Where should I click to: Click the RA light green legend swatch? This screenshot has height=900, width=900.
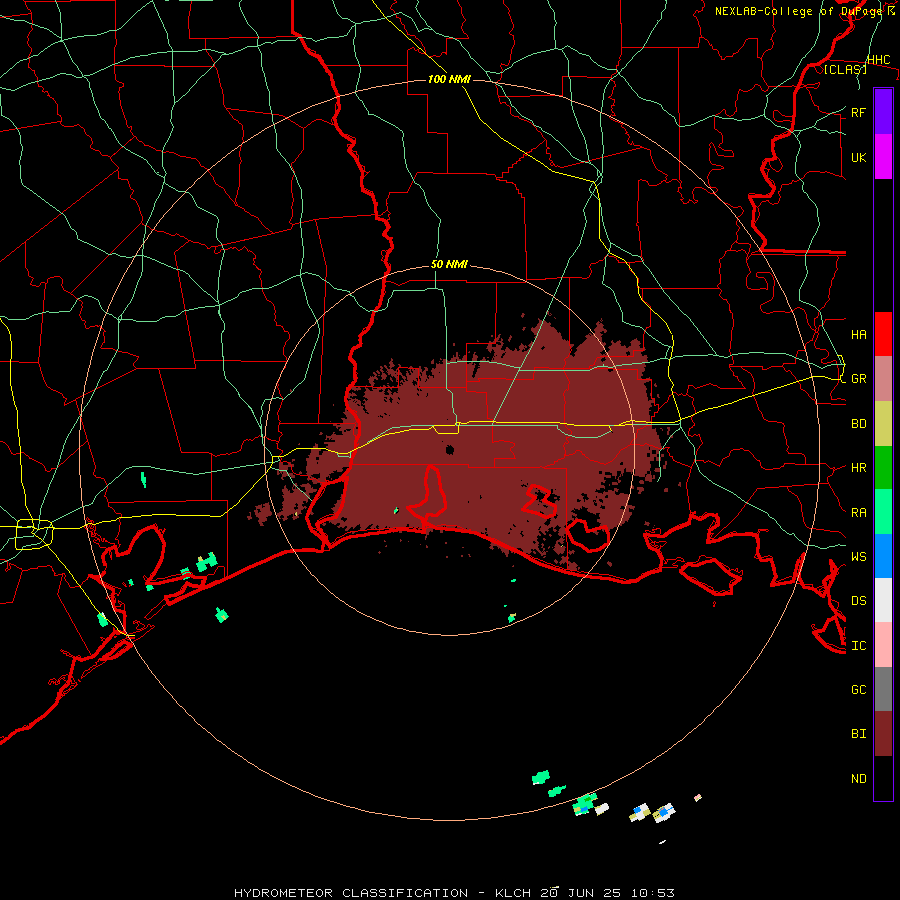point(883,512)
